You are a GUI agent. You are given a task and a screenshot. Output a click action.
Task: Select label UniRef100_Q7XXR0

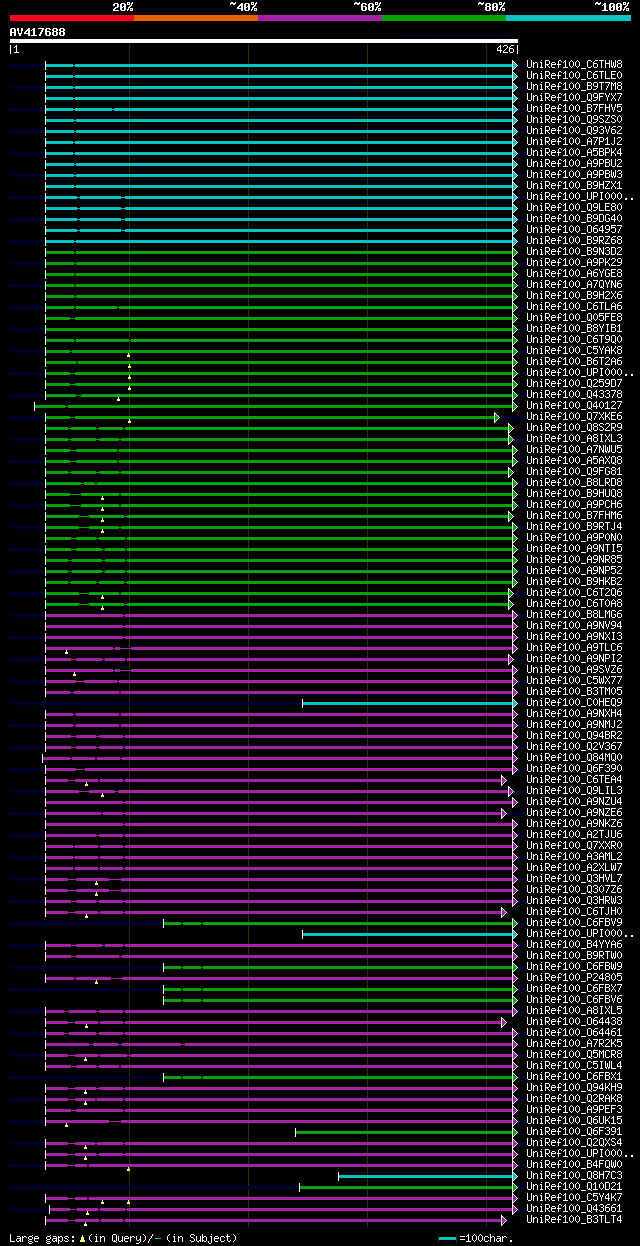574,846
